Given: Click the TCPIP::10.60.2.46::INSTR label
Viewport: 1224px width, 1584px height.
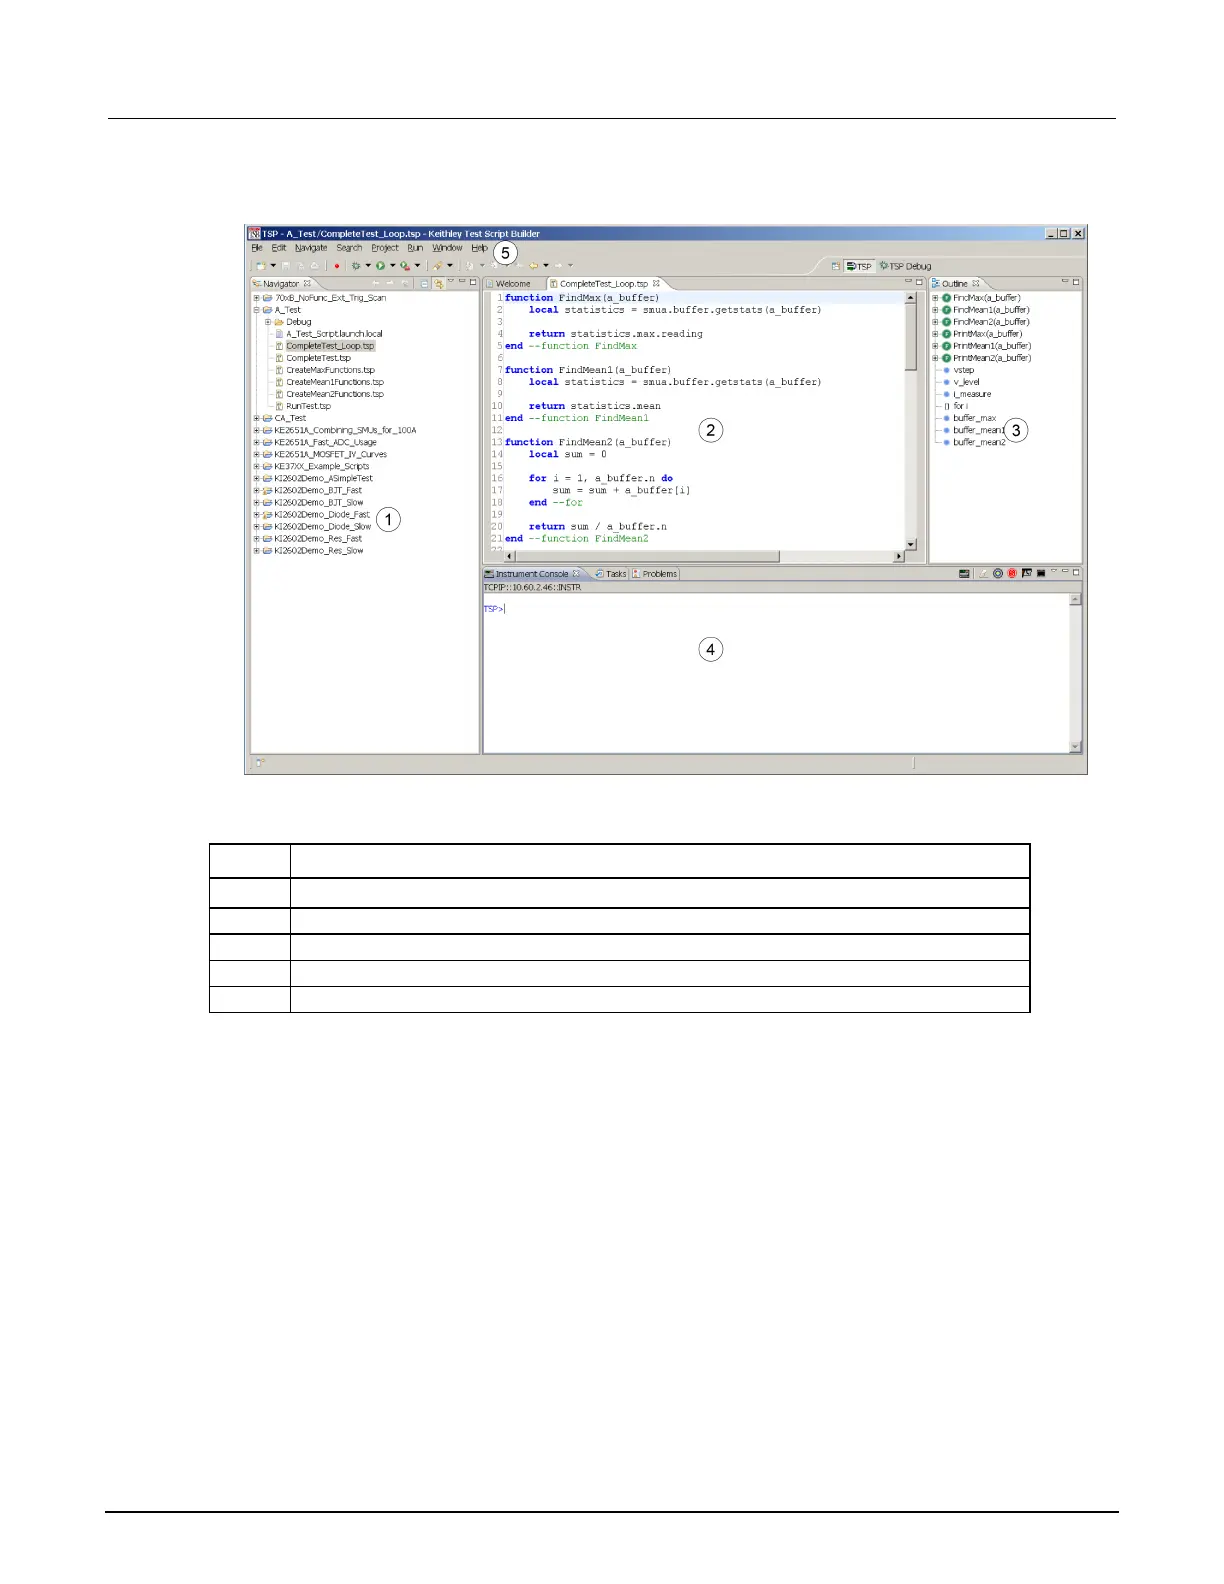Looking at the screenshot, I should click(532, 588).
